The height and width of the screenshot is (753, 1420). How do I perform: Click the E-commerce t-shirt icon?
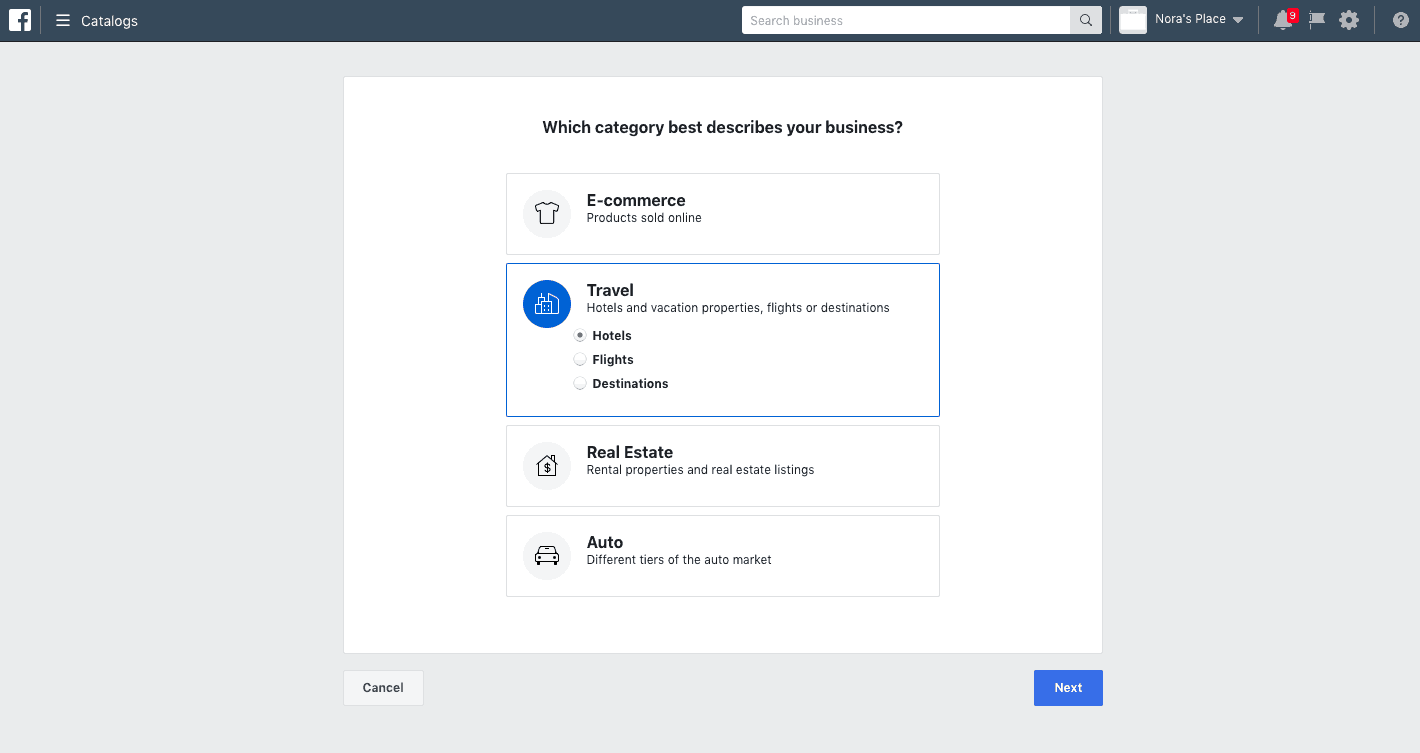pyautogui.click(x=547, y=213)
